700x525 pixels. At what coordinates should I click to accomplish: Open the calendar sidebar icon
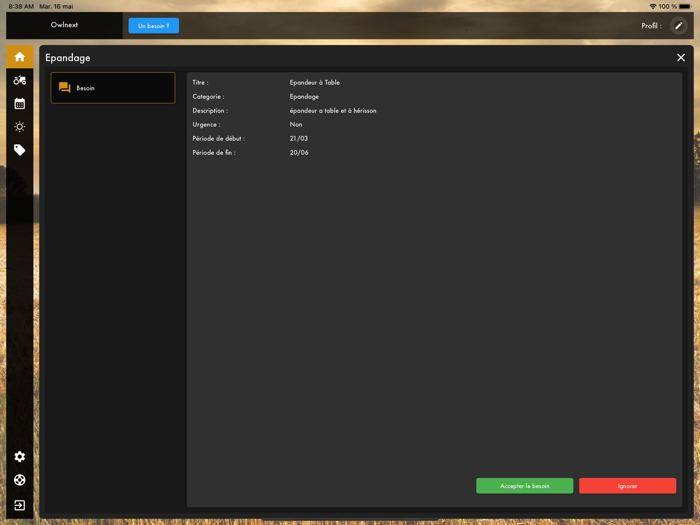pyautogui.click(x=20, y=104)
